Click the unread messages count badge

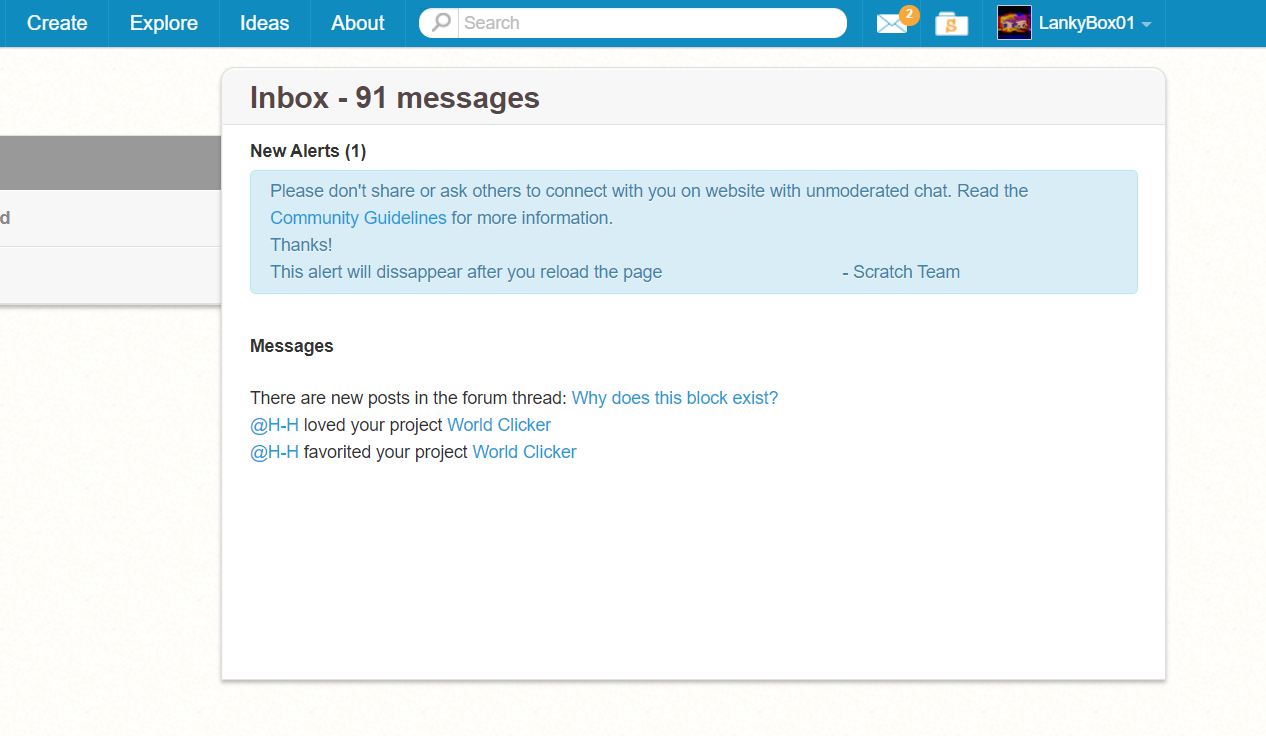[x=909, y=14]
